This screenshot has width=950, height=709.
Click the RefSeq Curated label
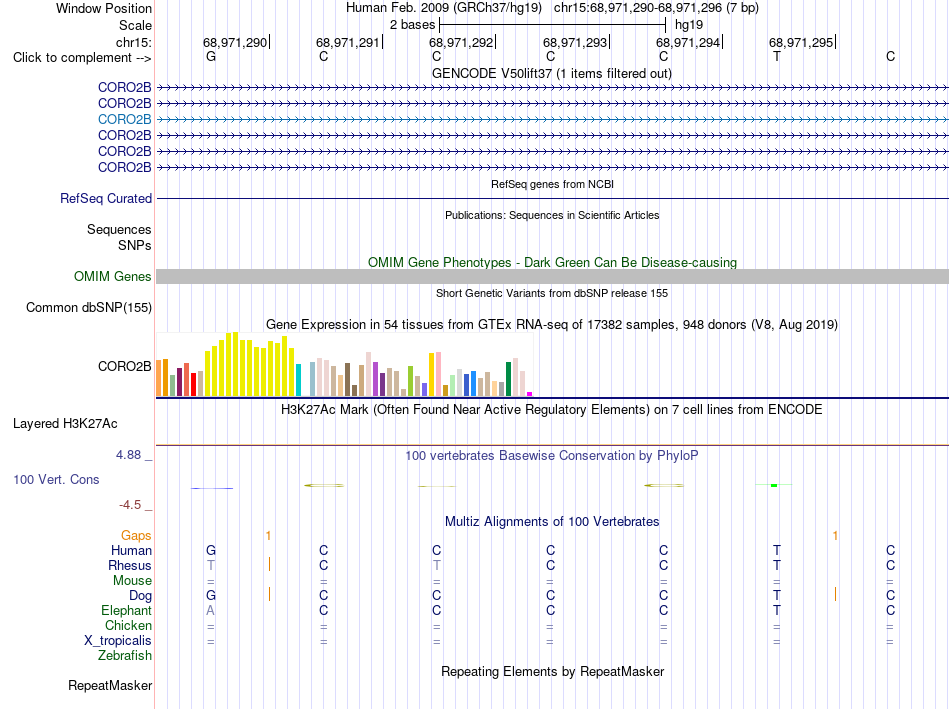(x=106, y=198)
